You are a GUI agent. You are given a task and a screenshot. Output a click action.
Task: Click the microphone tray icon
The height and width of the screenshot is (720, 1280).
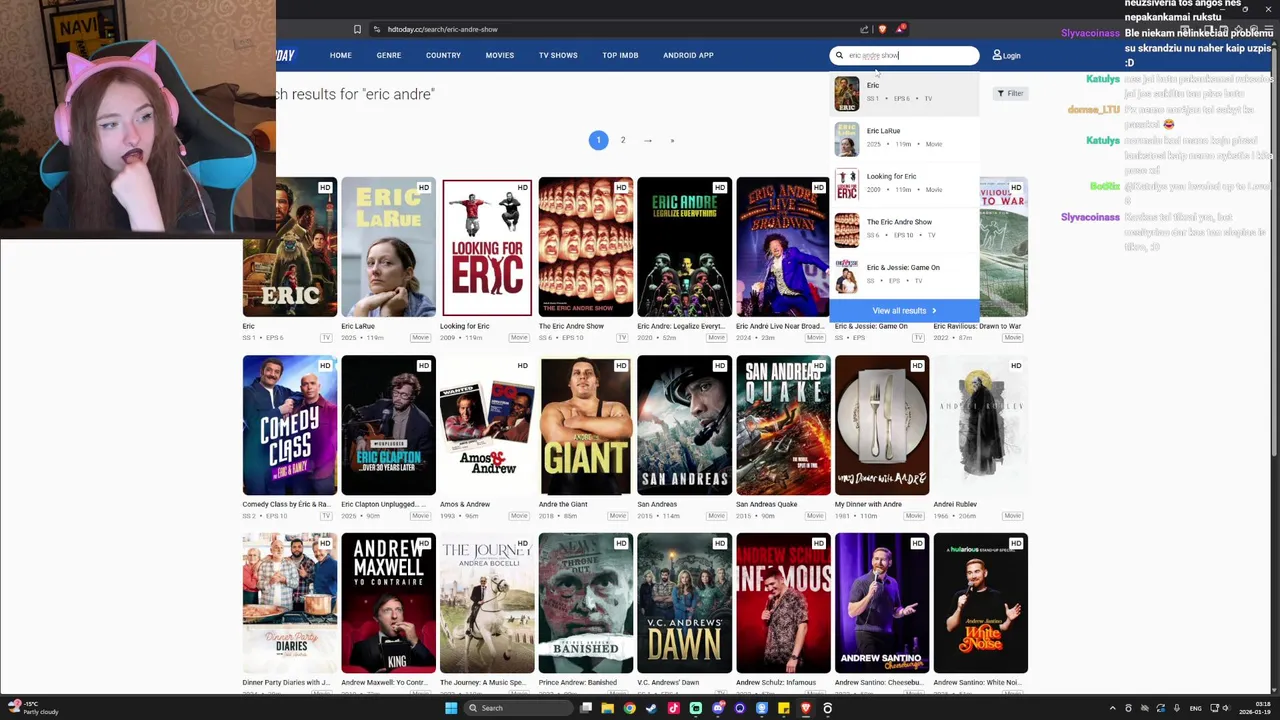click(x=1177, y=708)
